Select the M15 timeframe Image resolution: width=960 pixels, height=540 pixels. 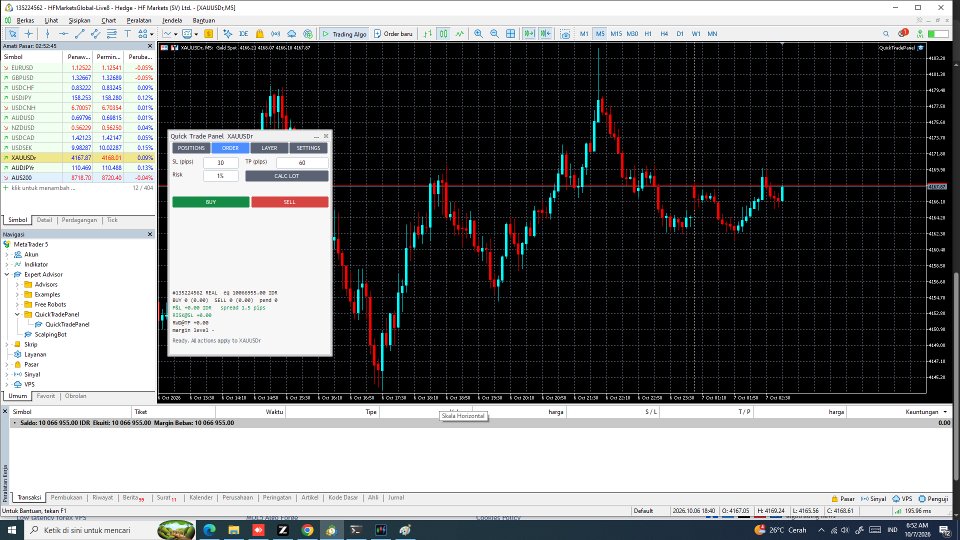(616, 34)
